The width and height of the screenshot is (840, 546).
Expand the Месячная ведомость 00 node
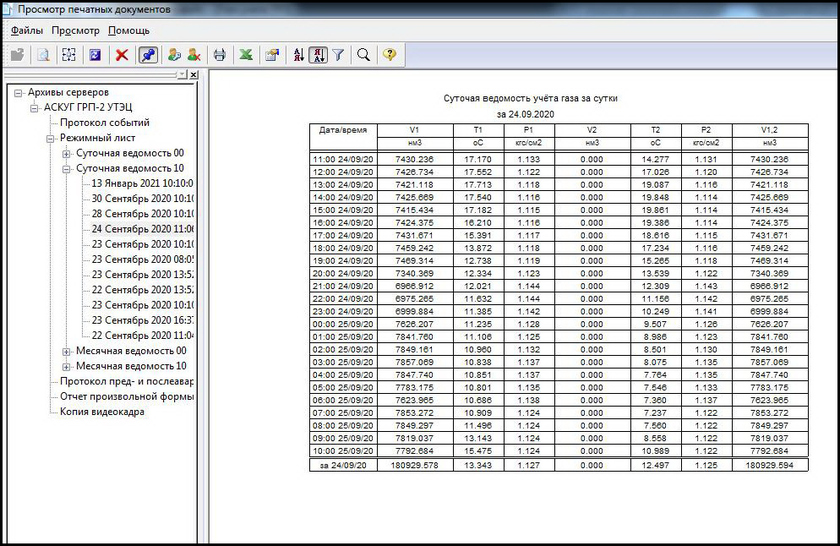point(66,351)
